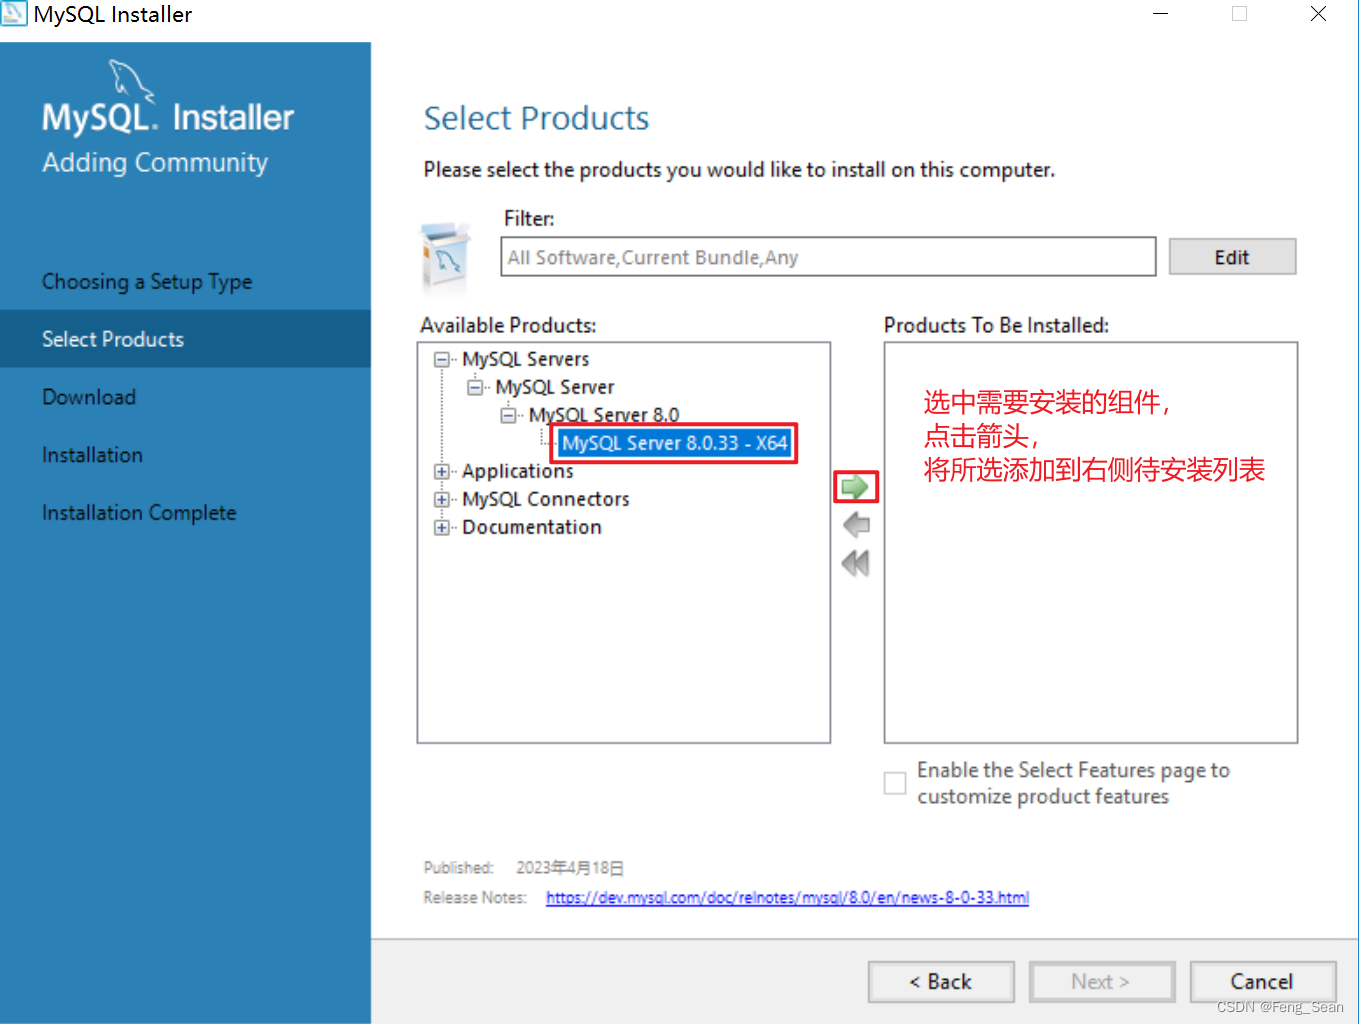Select the MySQL Connectors tree label
1359x1024 pixels.
[x=545, y=499]
